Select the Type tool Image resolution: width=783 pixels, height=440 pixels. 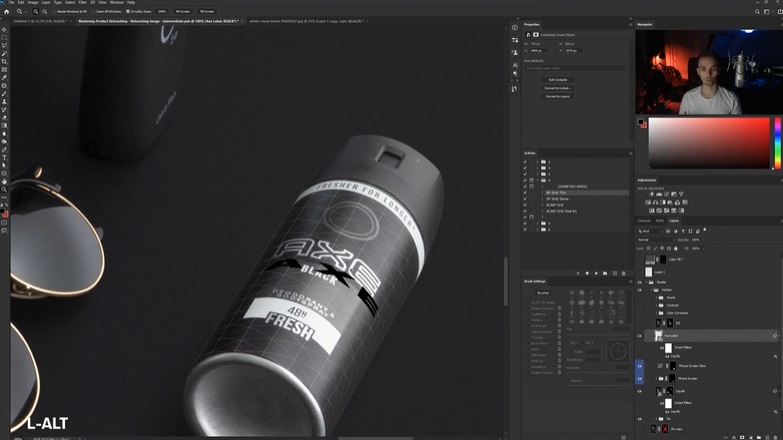[x=4, y=157]
